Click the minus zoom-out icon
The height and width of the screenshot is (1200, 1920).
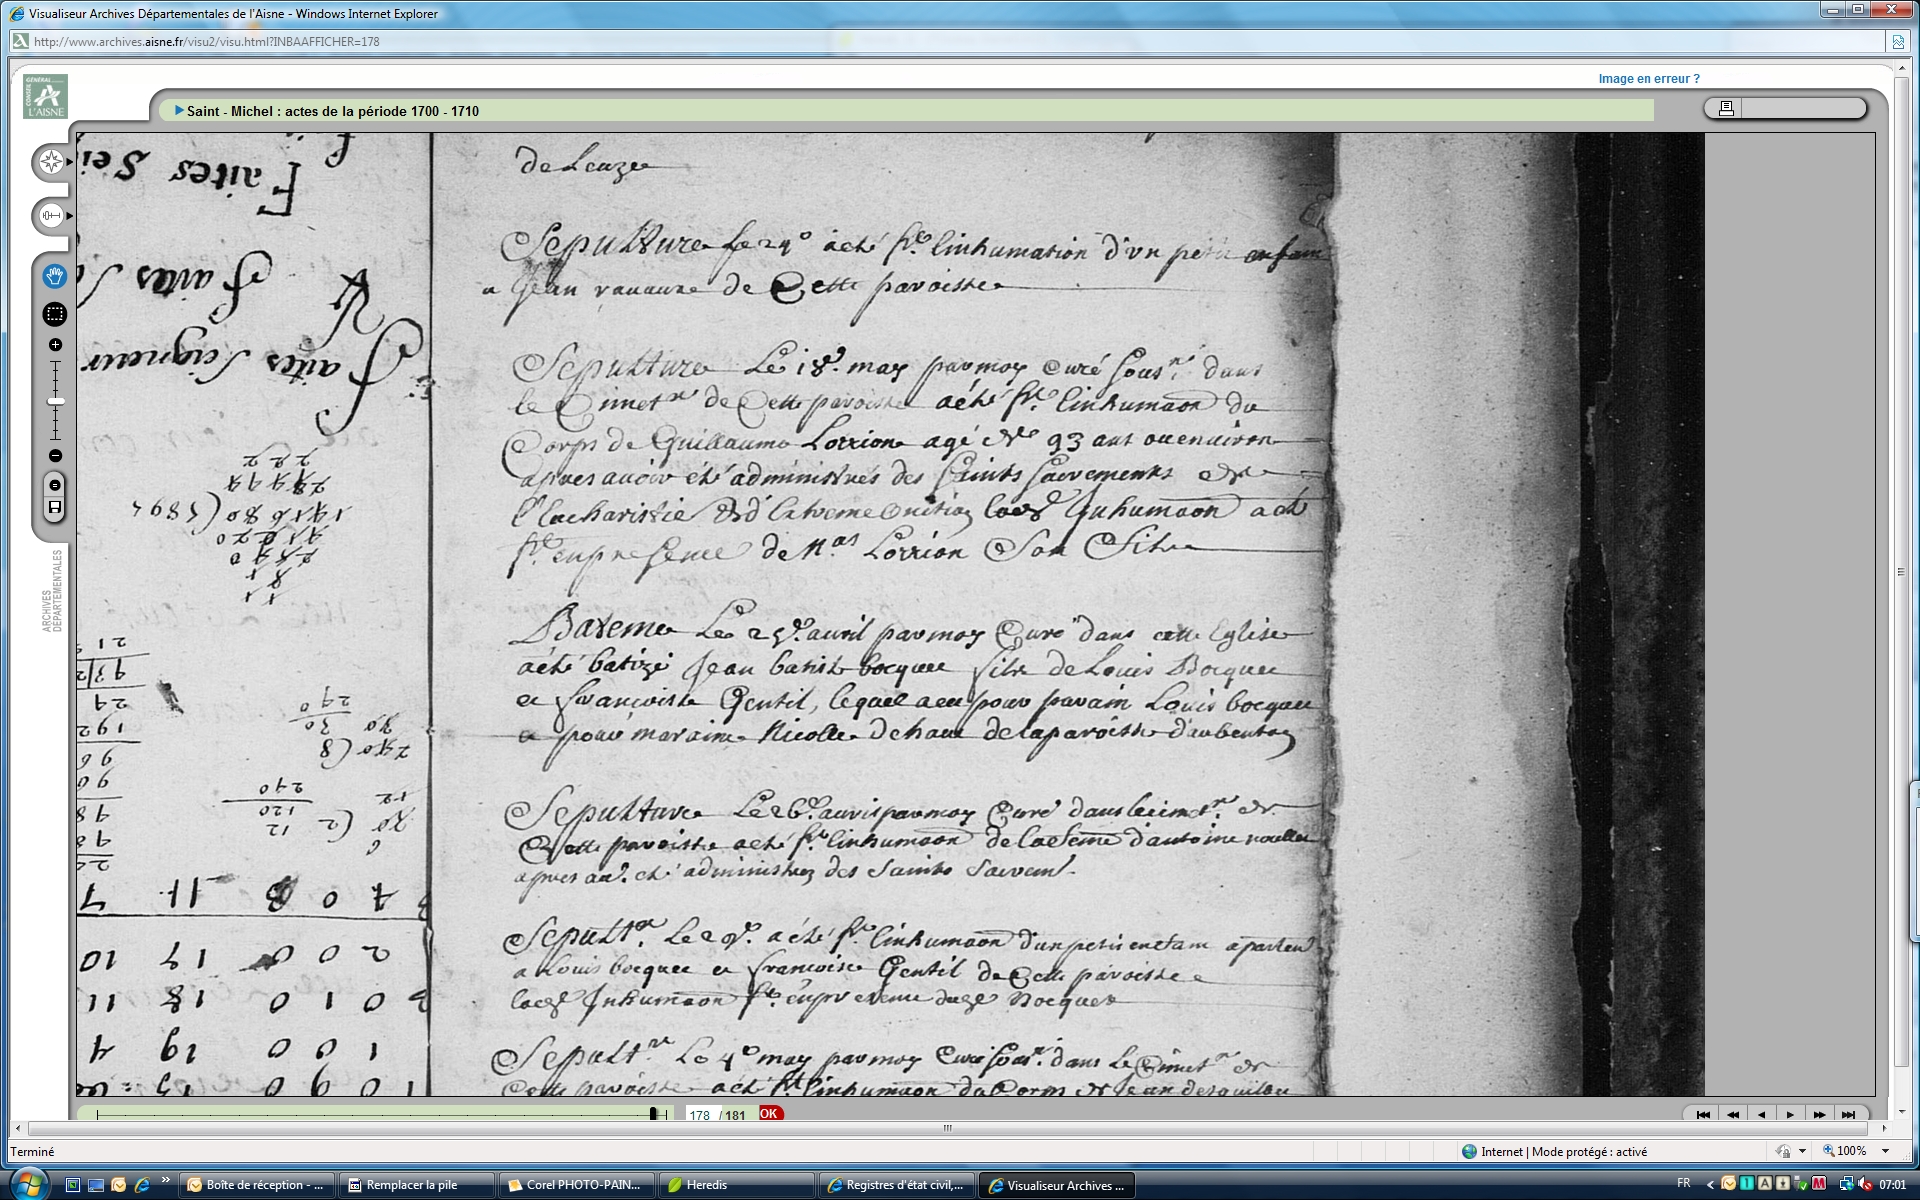55,456
